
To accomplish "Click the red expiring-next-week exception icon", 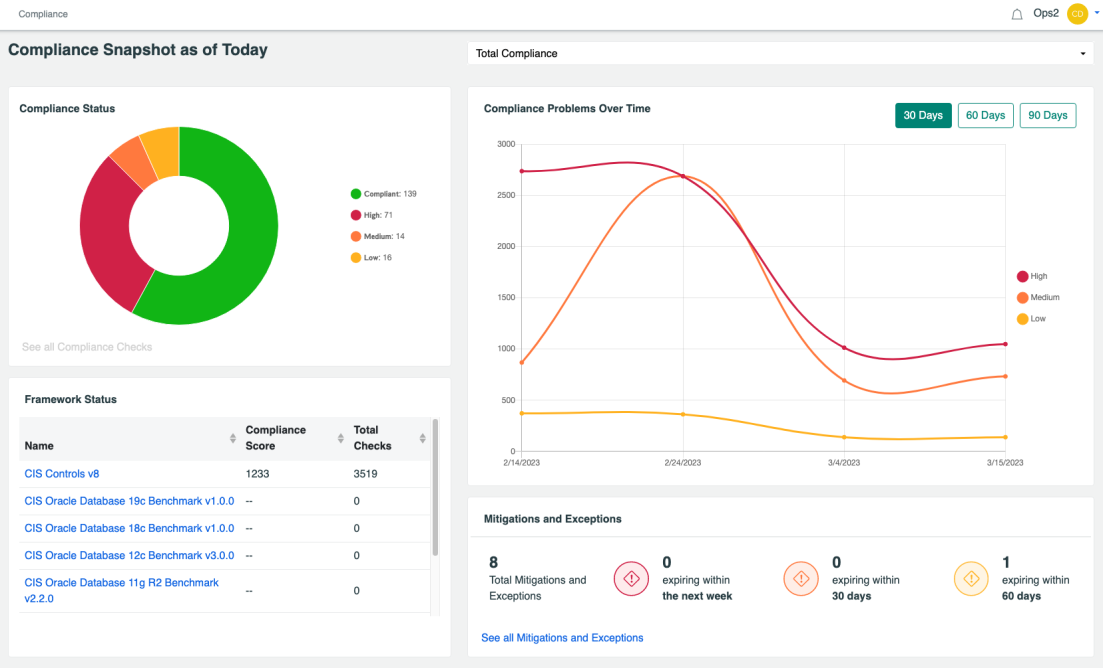I will (x=631, y=578).
